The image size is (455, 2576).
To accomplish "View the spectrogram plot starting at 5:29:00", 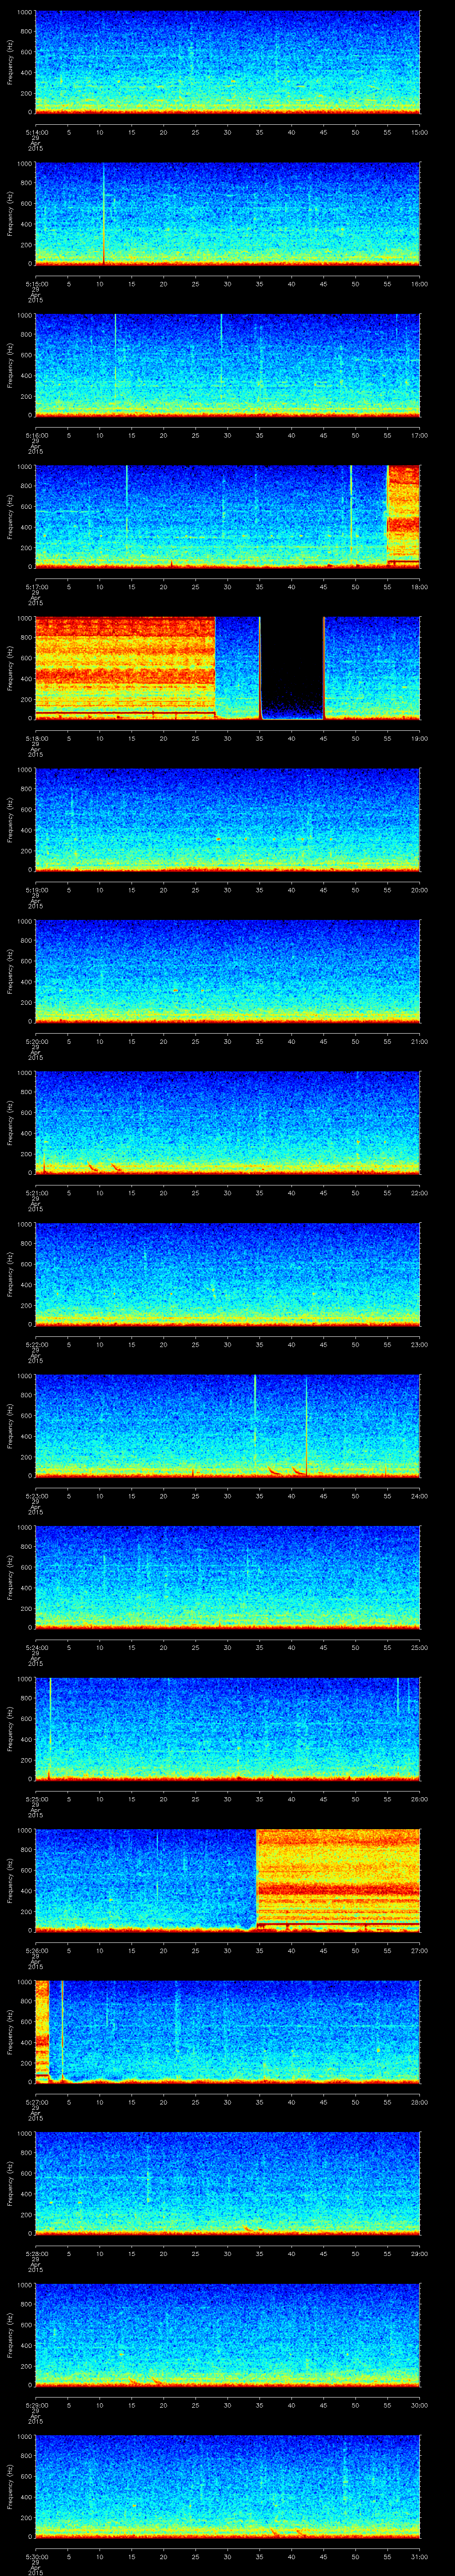I will (227, 2334).
